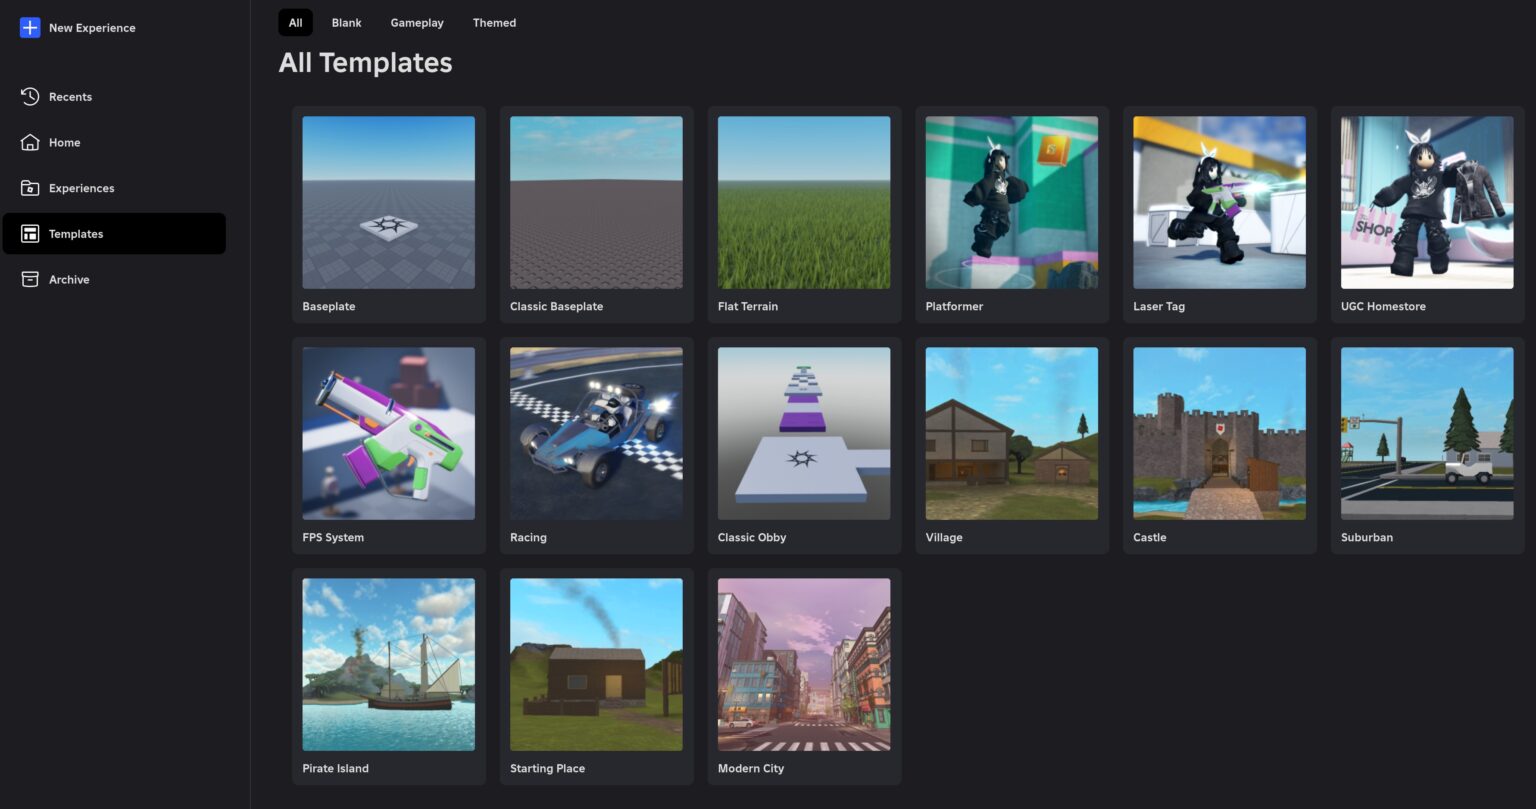Image resolution: width=1536 pixels, height=809 pixels.
Task: Open the Baseplate template
Action: click(388, 202)
